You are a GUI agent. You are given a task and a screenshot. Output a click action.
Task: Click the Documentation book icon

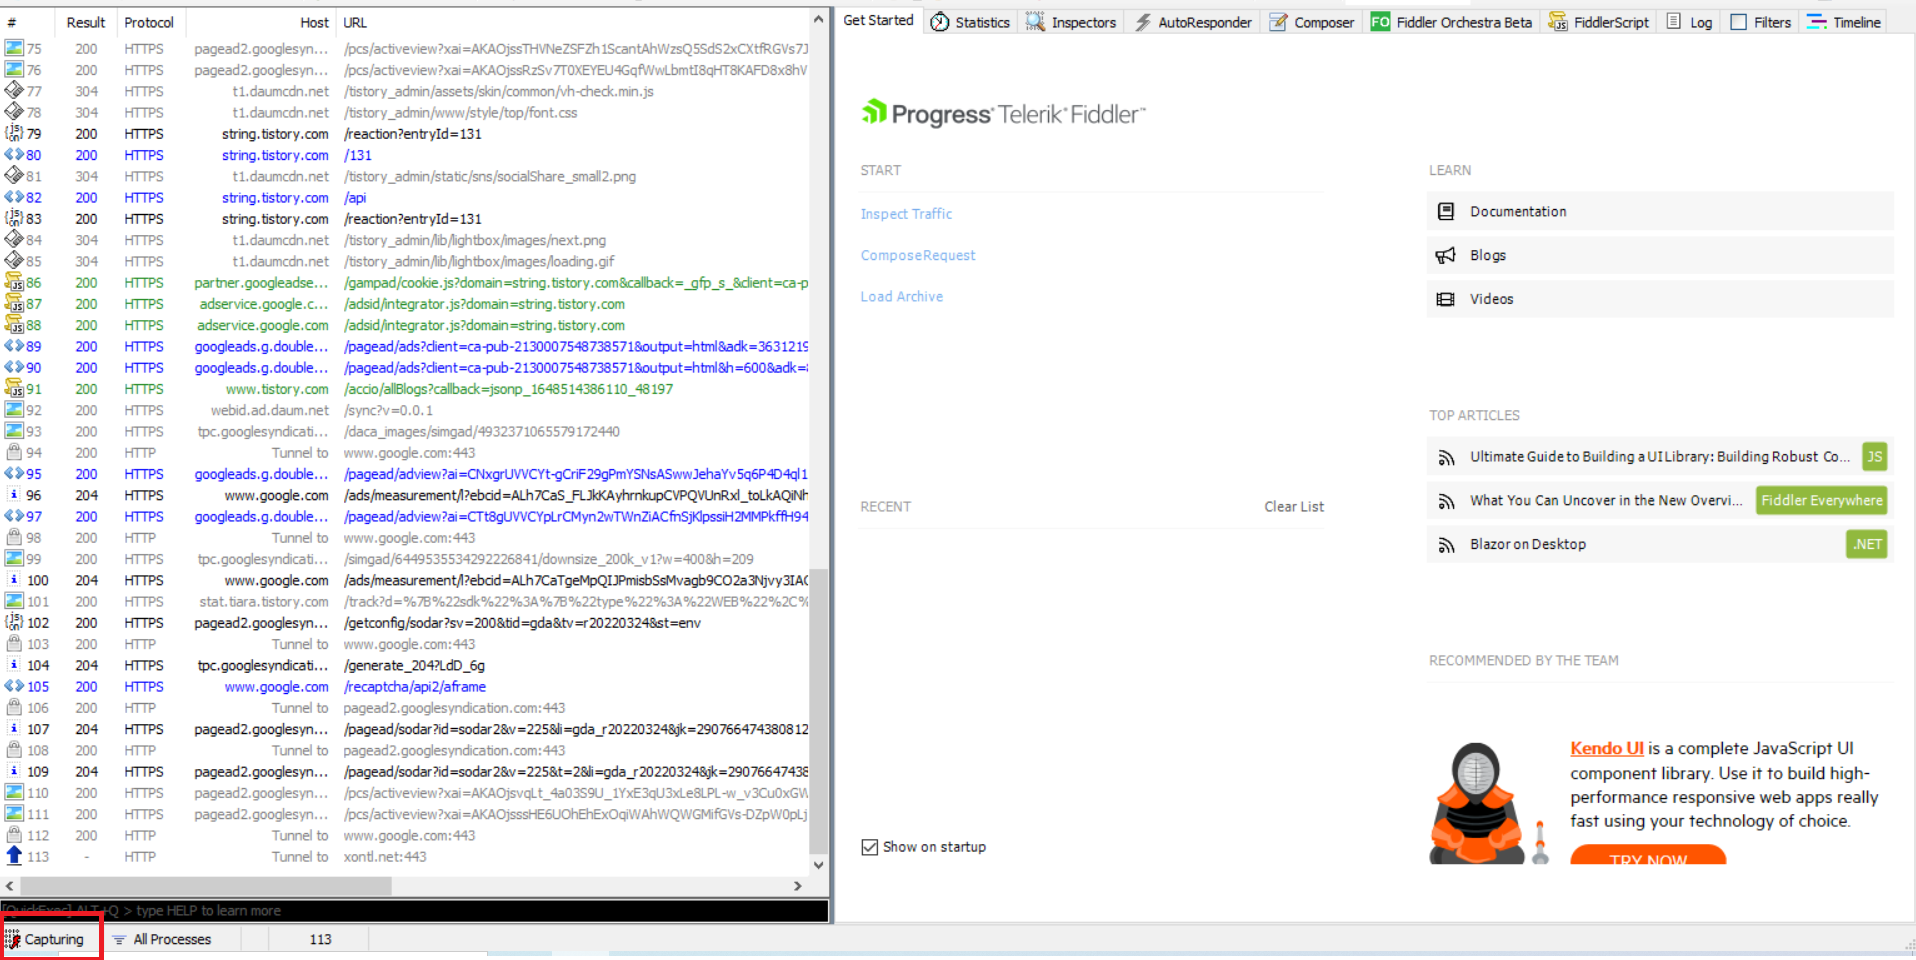point(1445,211)
